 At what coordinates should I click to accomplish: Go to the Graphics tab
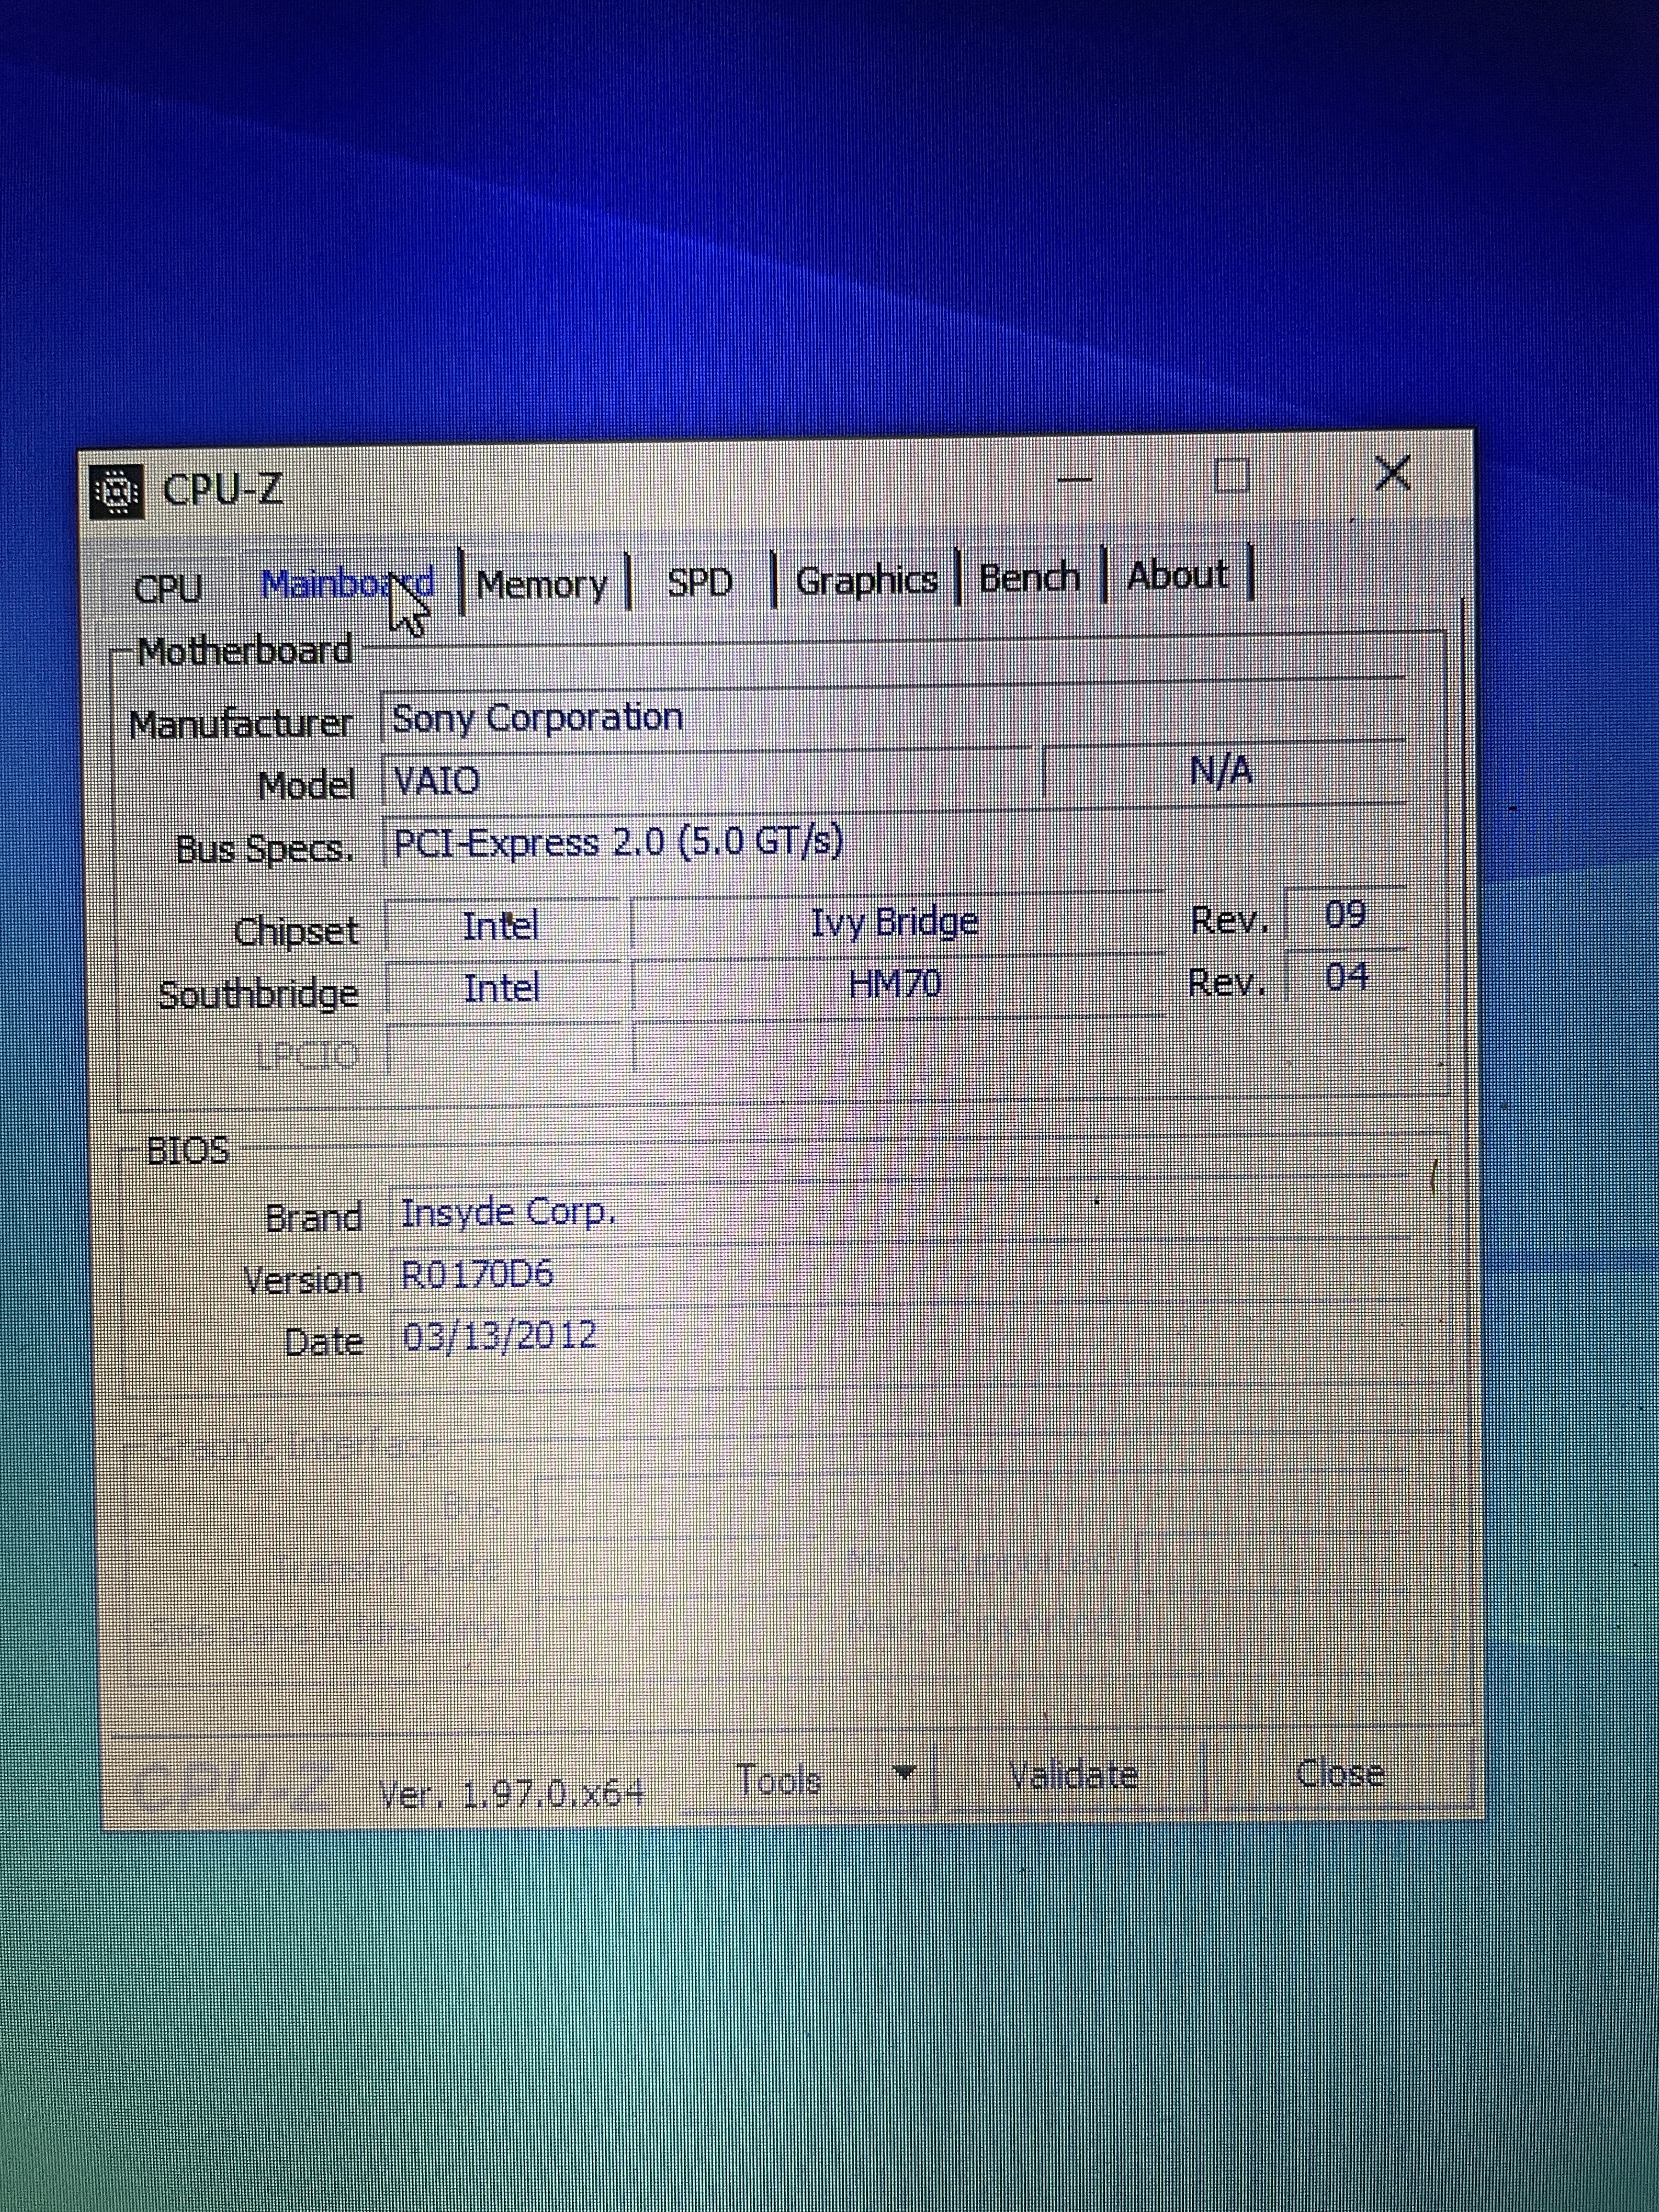pos(866,580)
